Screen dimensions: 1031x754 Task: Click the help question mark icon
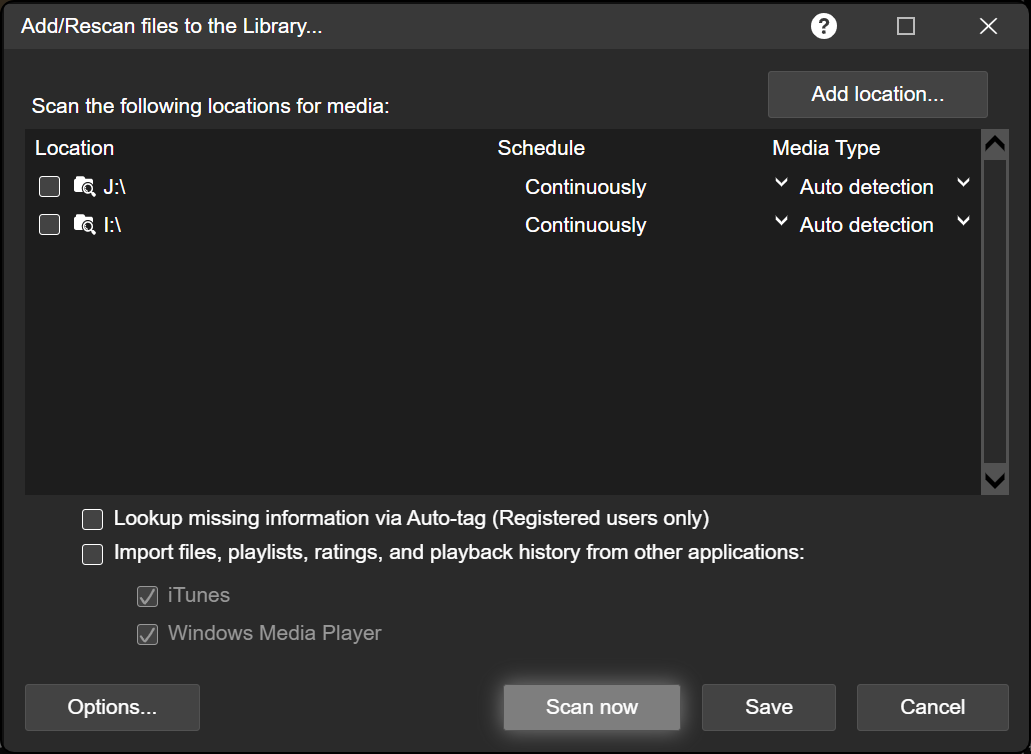point(823,26)
